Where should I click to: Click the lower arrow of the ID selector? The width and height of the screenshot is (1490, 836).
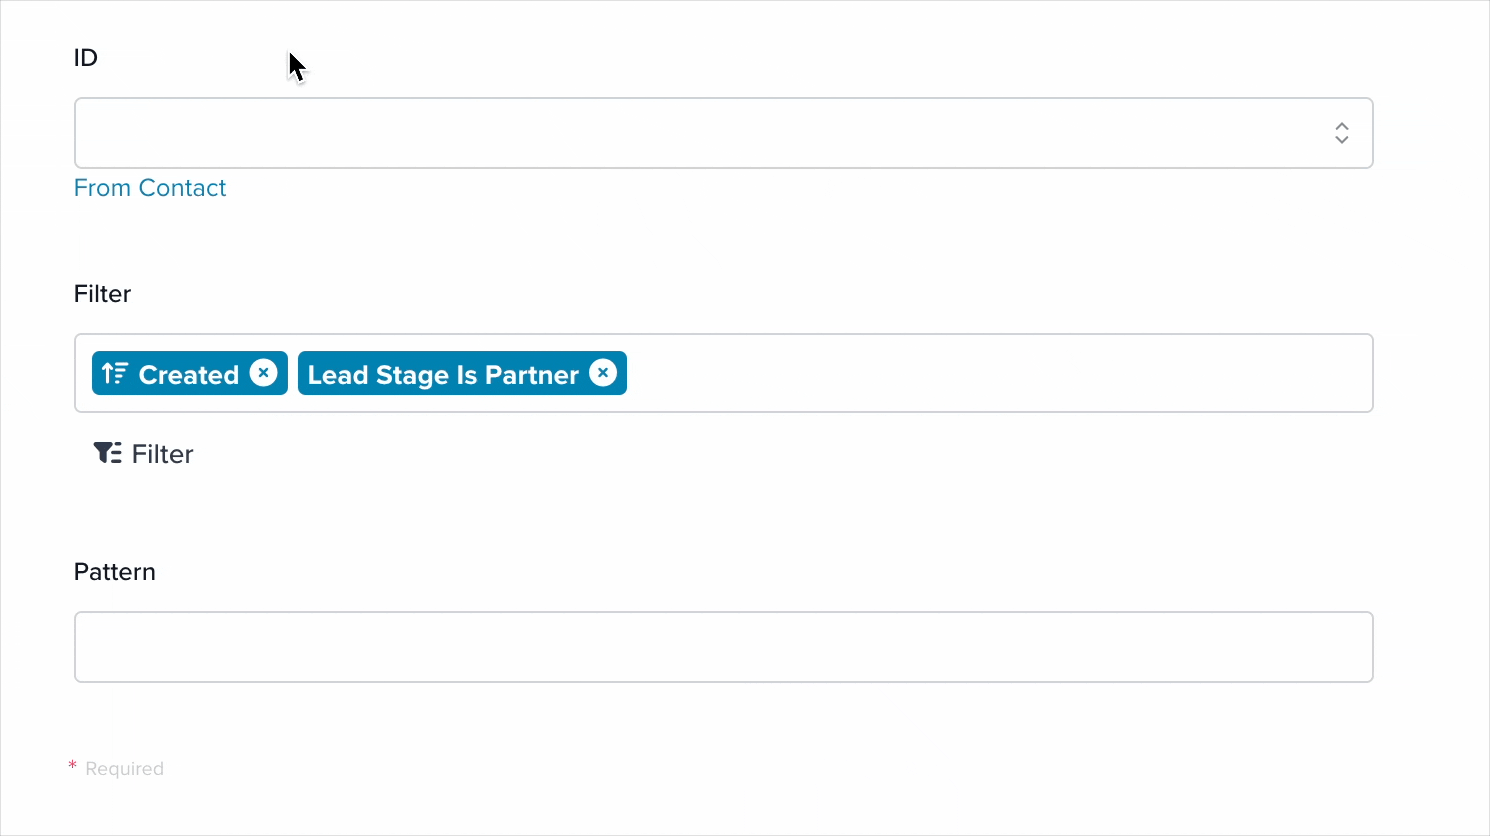(1342, 140)
